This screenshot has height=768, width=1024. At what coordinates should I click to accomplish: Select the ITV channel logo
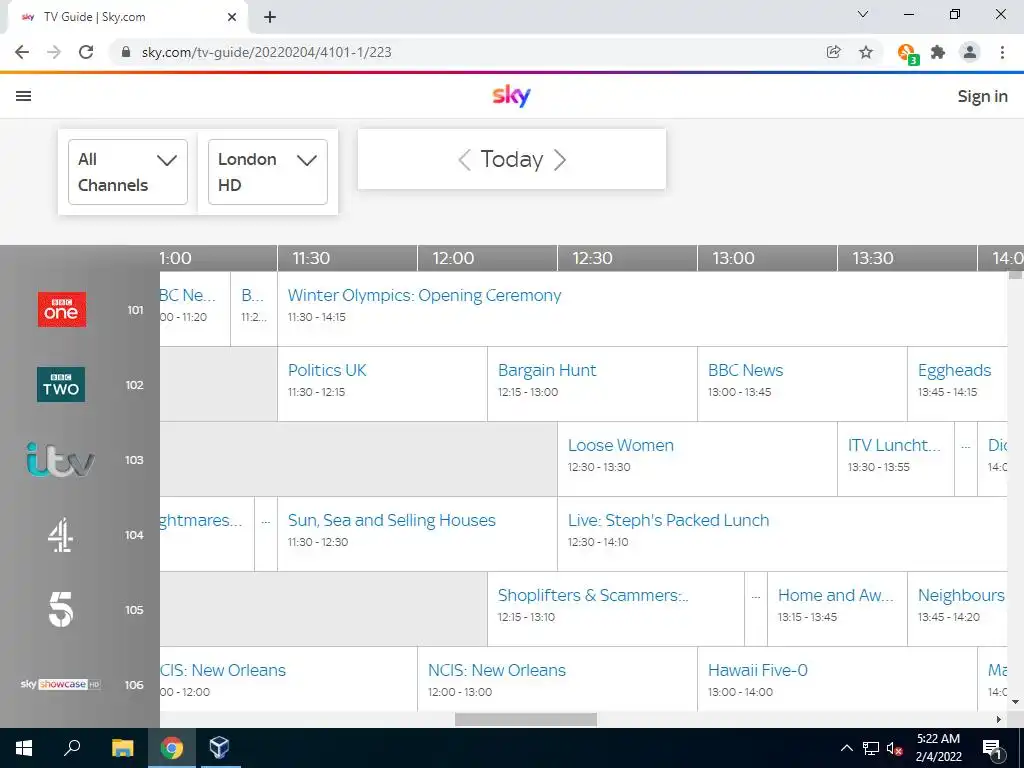tap(60, 459)
